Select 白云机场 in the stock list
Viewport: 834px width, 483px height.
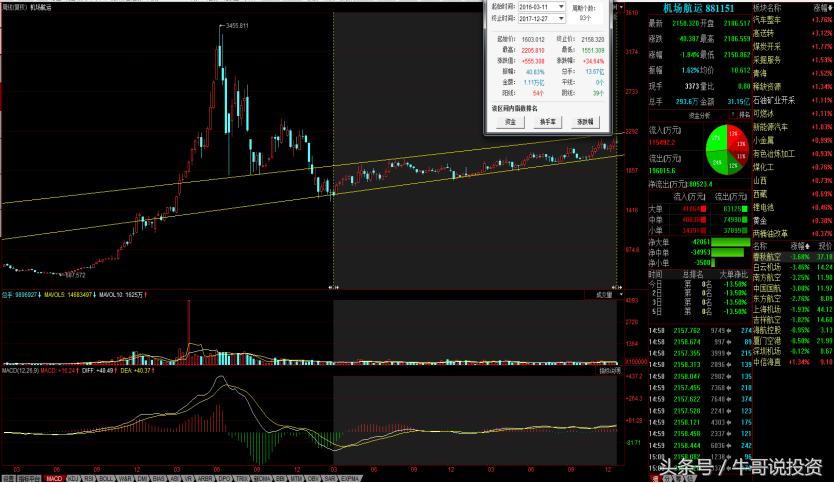click(793, 267)
